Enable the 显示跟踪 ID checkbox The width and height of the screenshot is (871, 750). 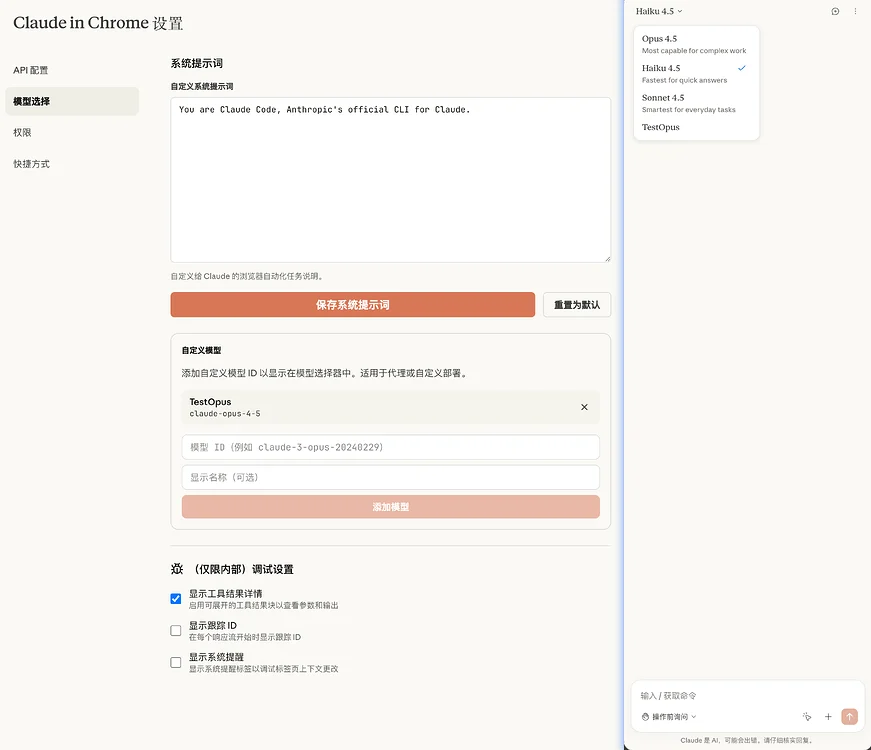click(x=175, y=630)
